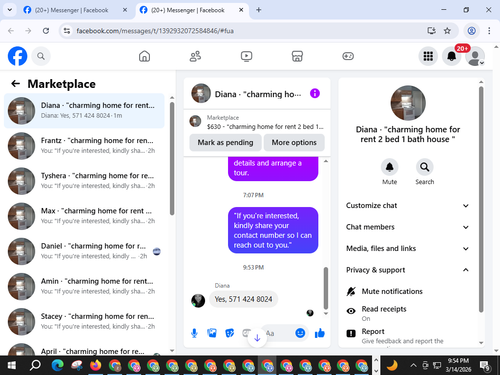Image resolution: width=500 pixels, height=375 pixels.
Task: Click the install app icon in address bar
Action: [x=432, y=31]
